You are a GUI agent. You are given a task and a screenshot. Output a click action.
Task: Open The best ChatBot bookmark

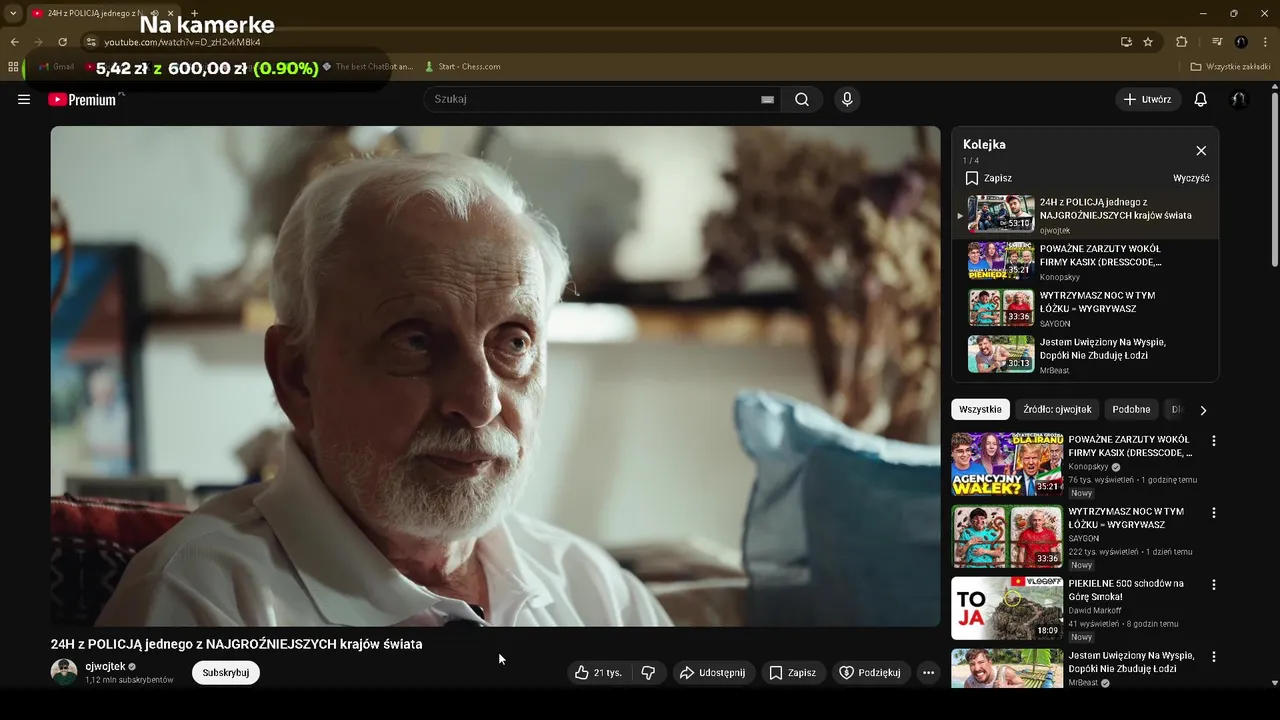click(368, 67)
